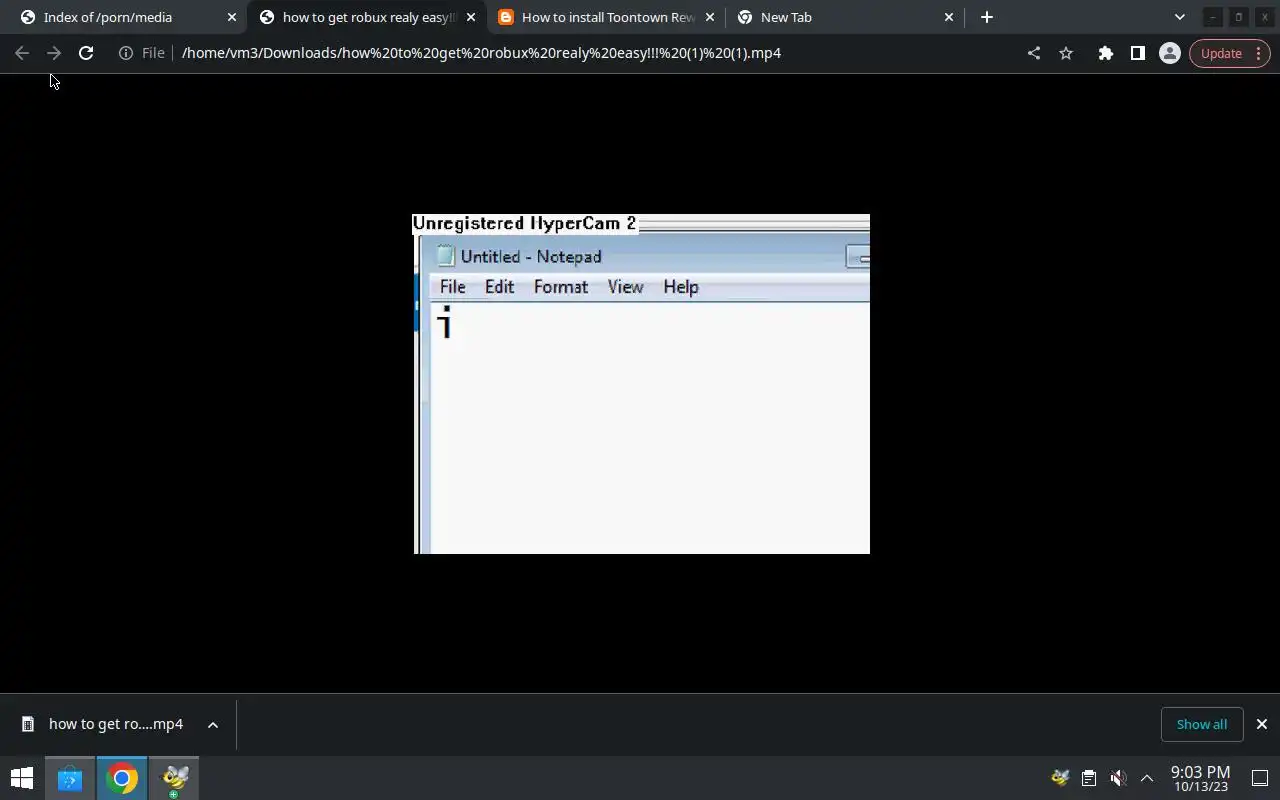
Task: Bookmark this page with star icon
Action: (1066, 53)
